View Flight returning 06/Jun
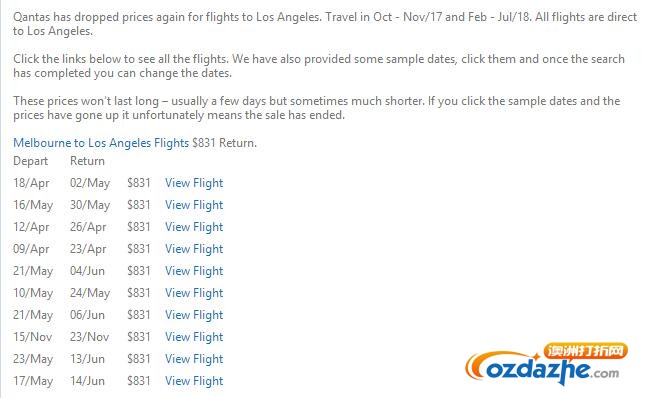The height and width of the screenshot is (398, 650). (x=194, y=315)
